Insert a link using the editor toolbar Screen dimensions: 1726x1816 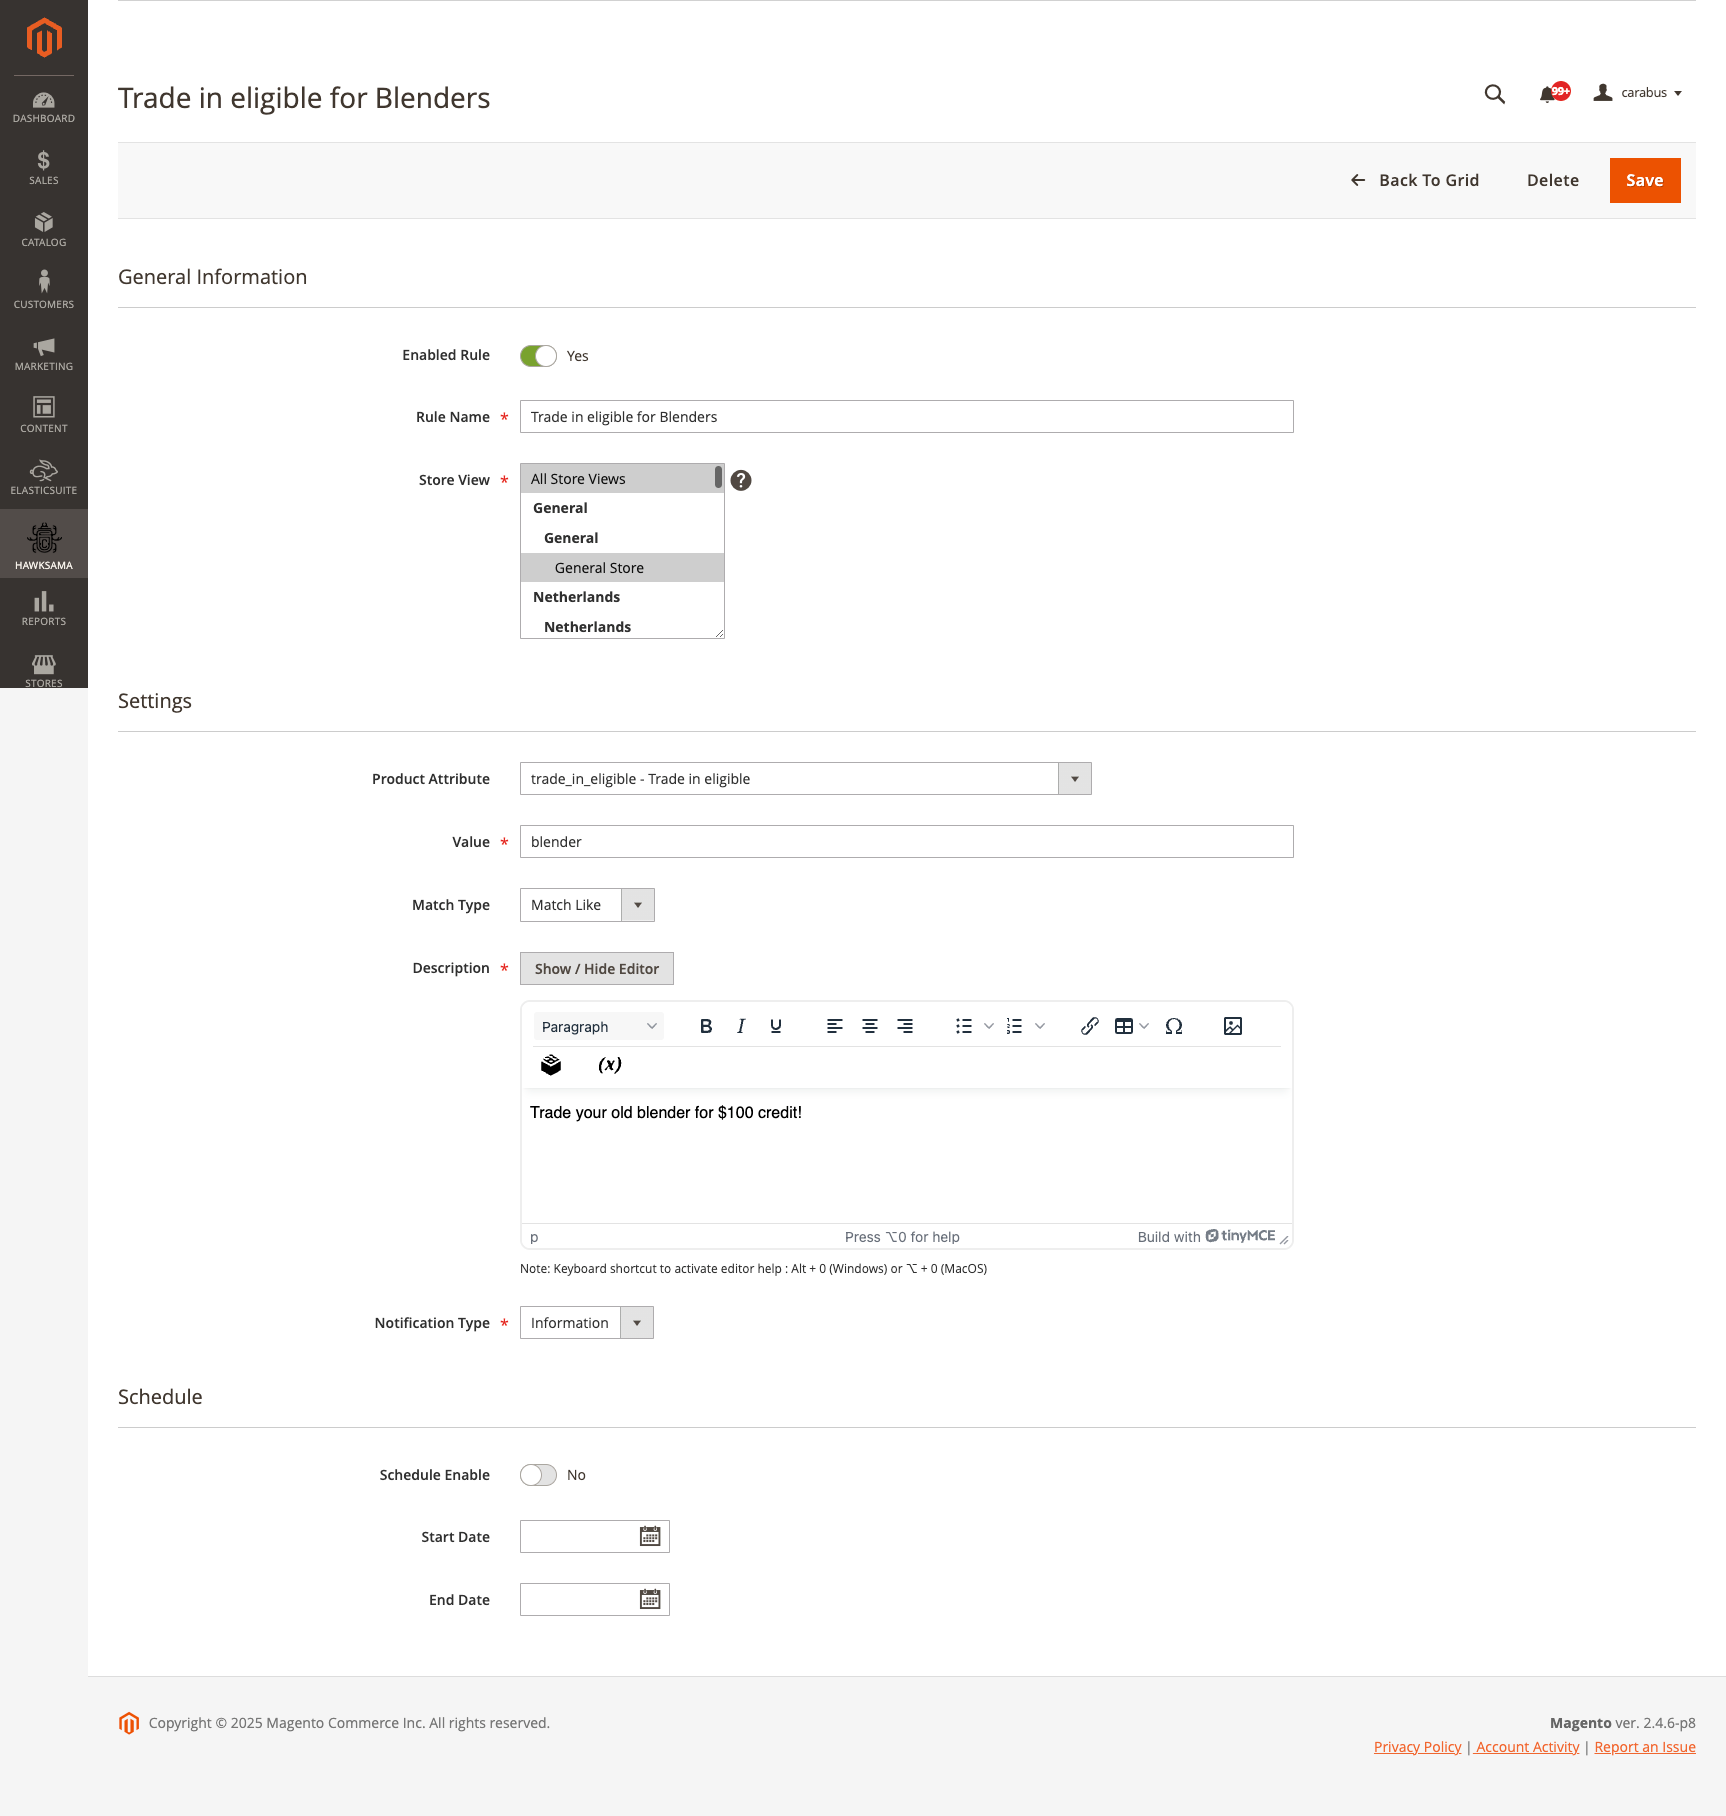click(x=1089, y=1026)
